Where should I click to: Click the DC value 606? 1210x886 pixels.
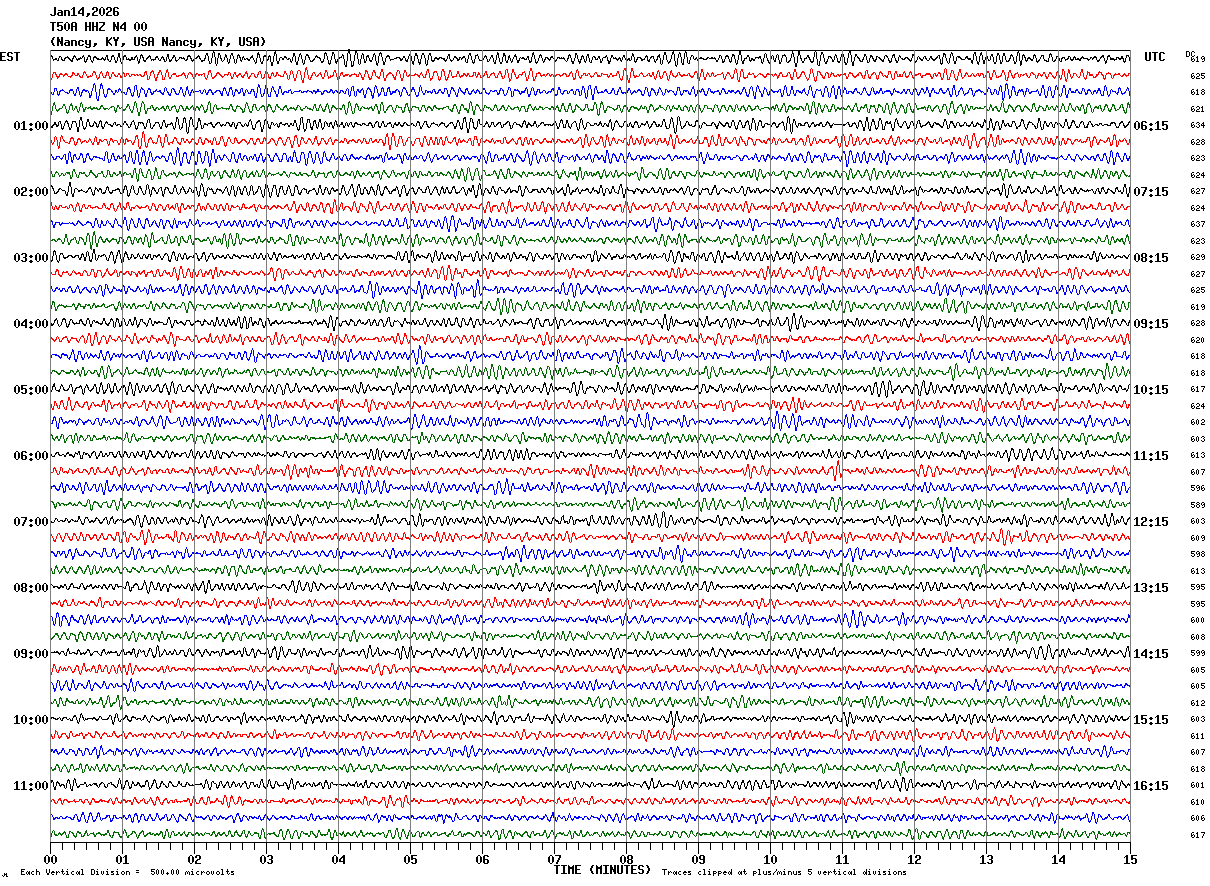1197,819
